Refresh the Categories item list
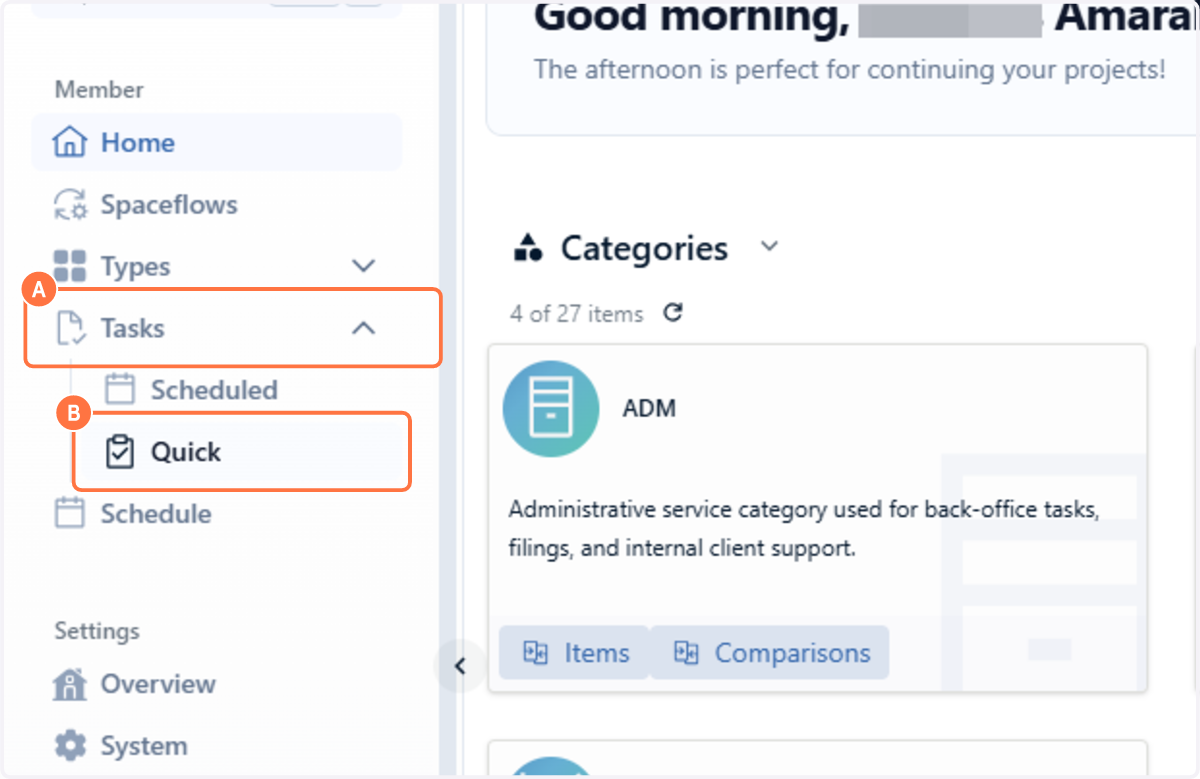 673,313
